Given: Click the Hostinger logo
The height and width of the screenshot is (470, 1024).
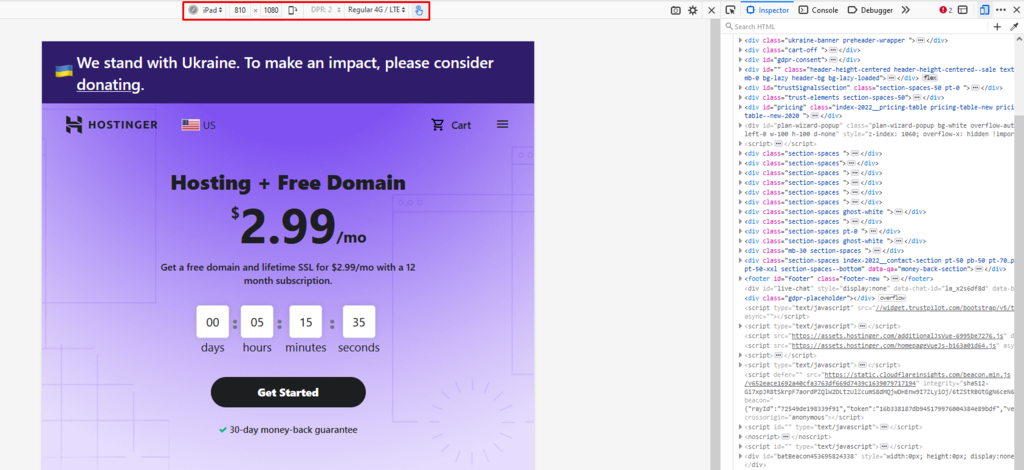Looking at the screenshot, I should coord(111,125).
